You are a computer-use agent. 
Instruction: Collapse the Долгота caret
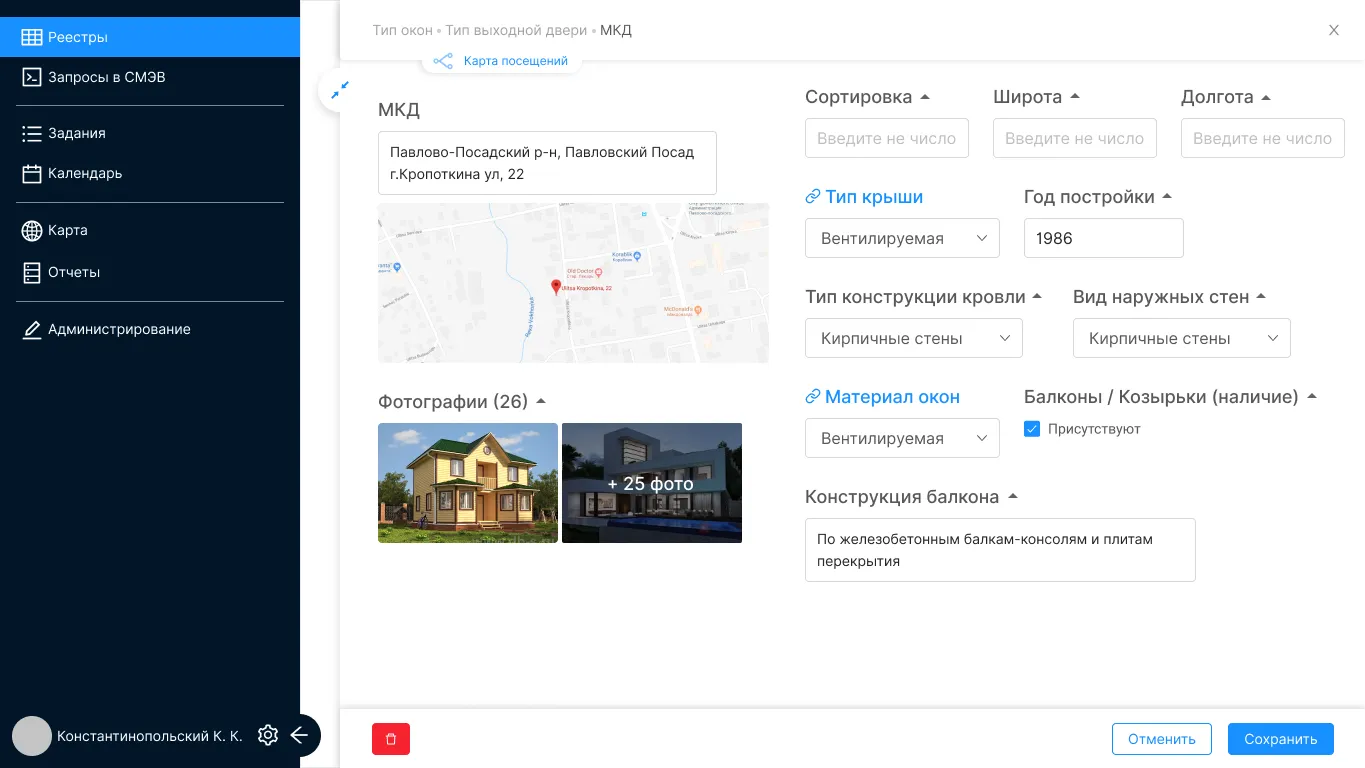point(1266,97)
